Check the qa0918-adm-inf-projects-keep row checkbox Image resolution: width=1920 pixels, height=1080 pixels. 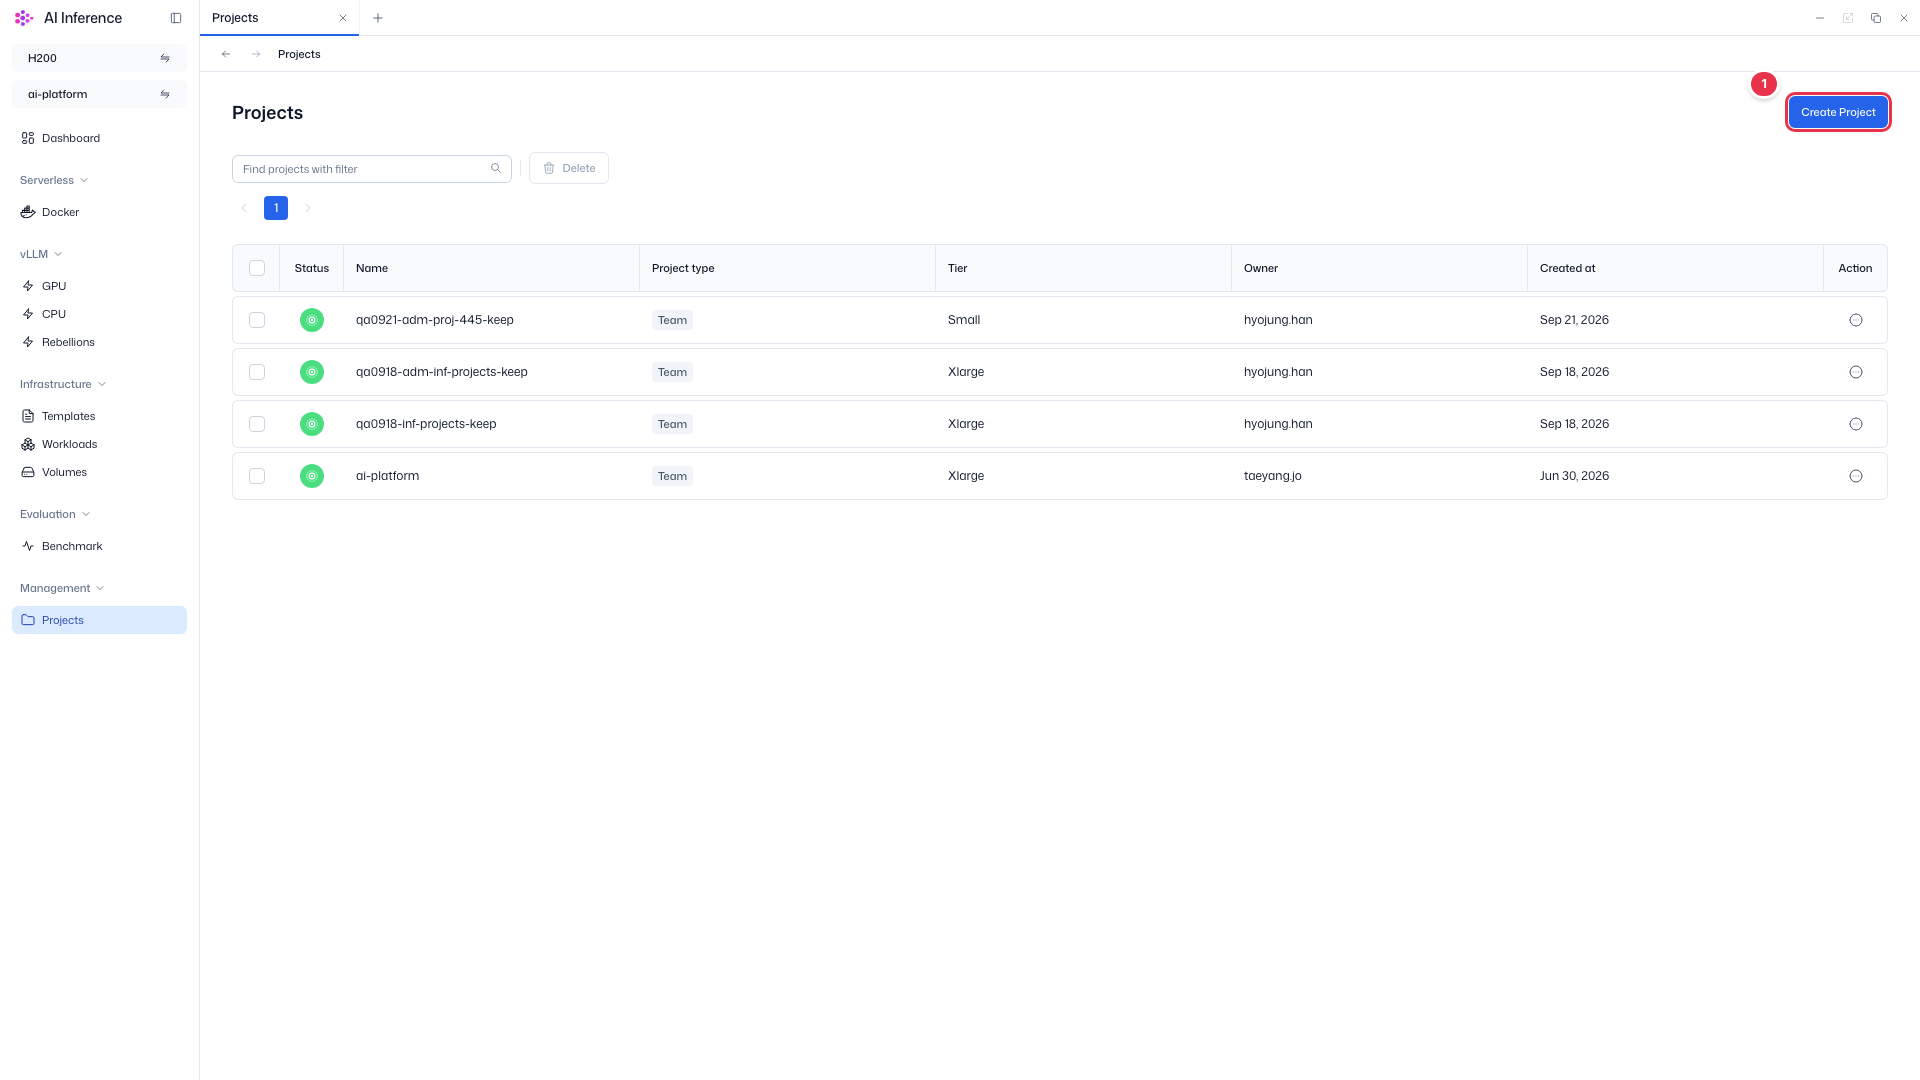[x=257, y=372]
